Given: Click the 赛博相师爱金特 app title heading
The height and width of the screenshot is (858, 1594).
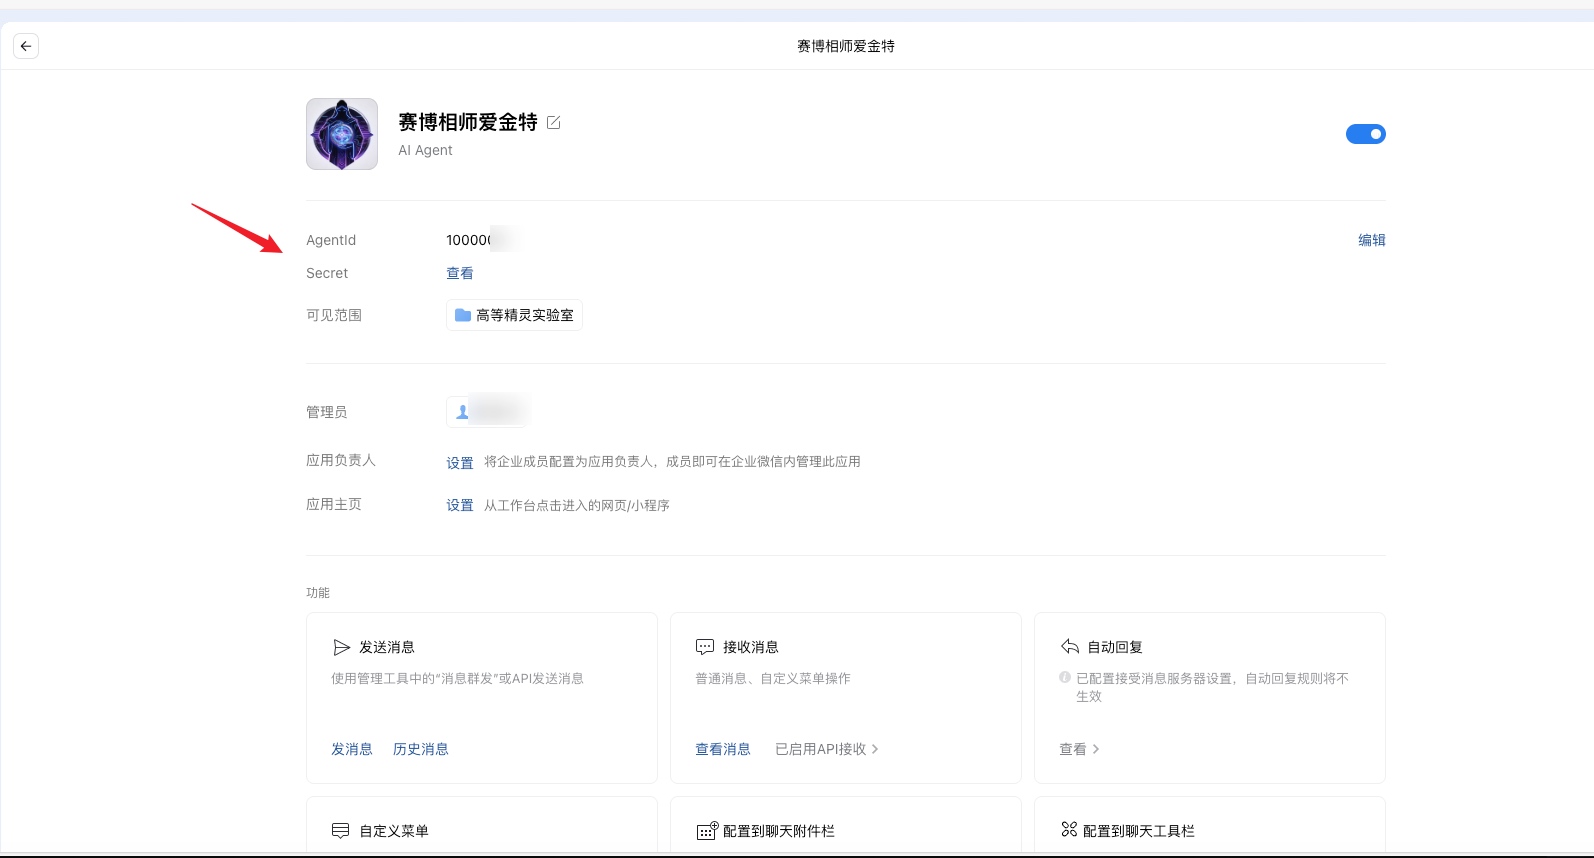Looking at the screenshot, I should click(x=468, y=122).
